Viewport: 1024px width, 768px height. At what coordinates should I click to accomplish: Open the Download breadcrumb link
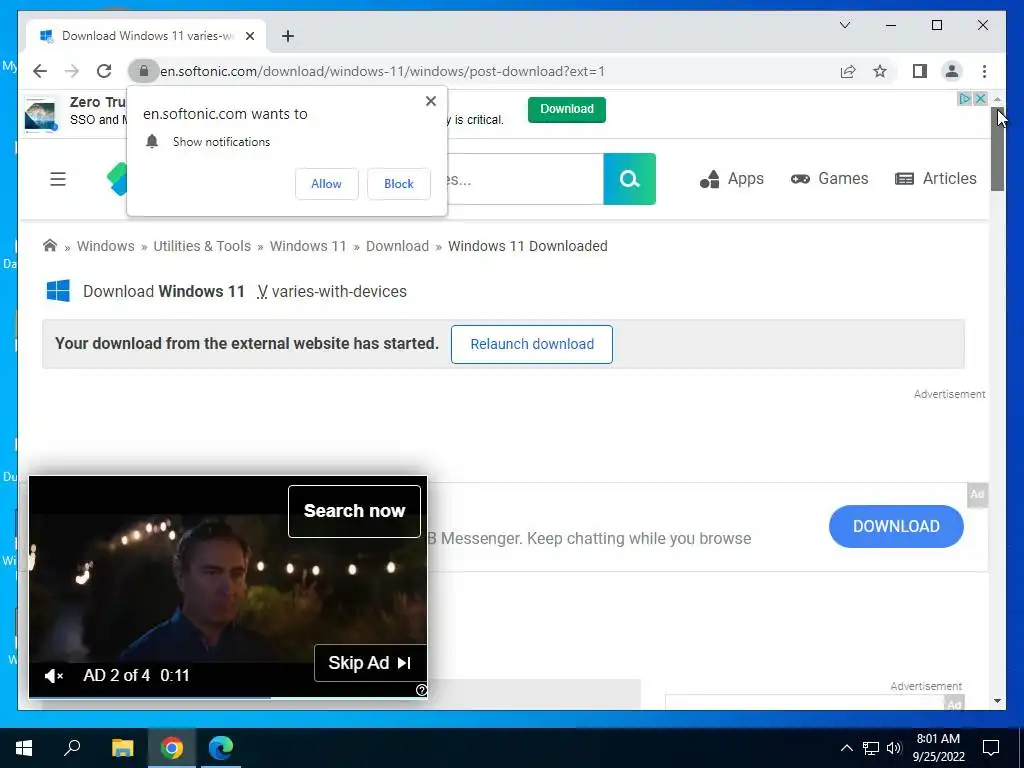tap(397, 246)
